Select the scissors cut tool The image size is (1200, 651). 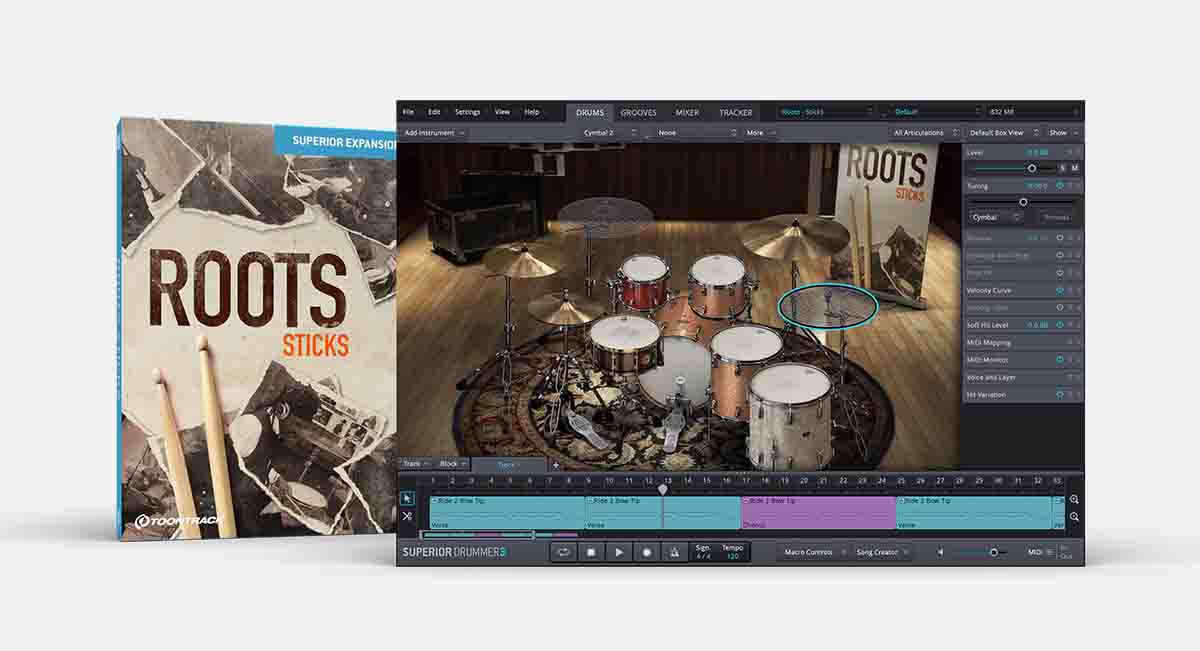pos(407,516)
